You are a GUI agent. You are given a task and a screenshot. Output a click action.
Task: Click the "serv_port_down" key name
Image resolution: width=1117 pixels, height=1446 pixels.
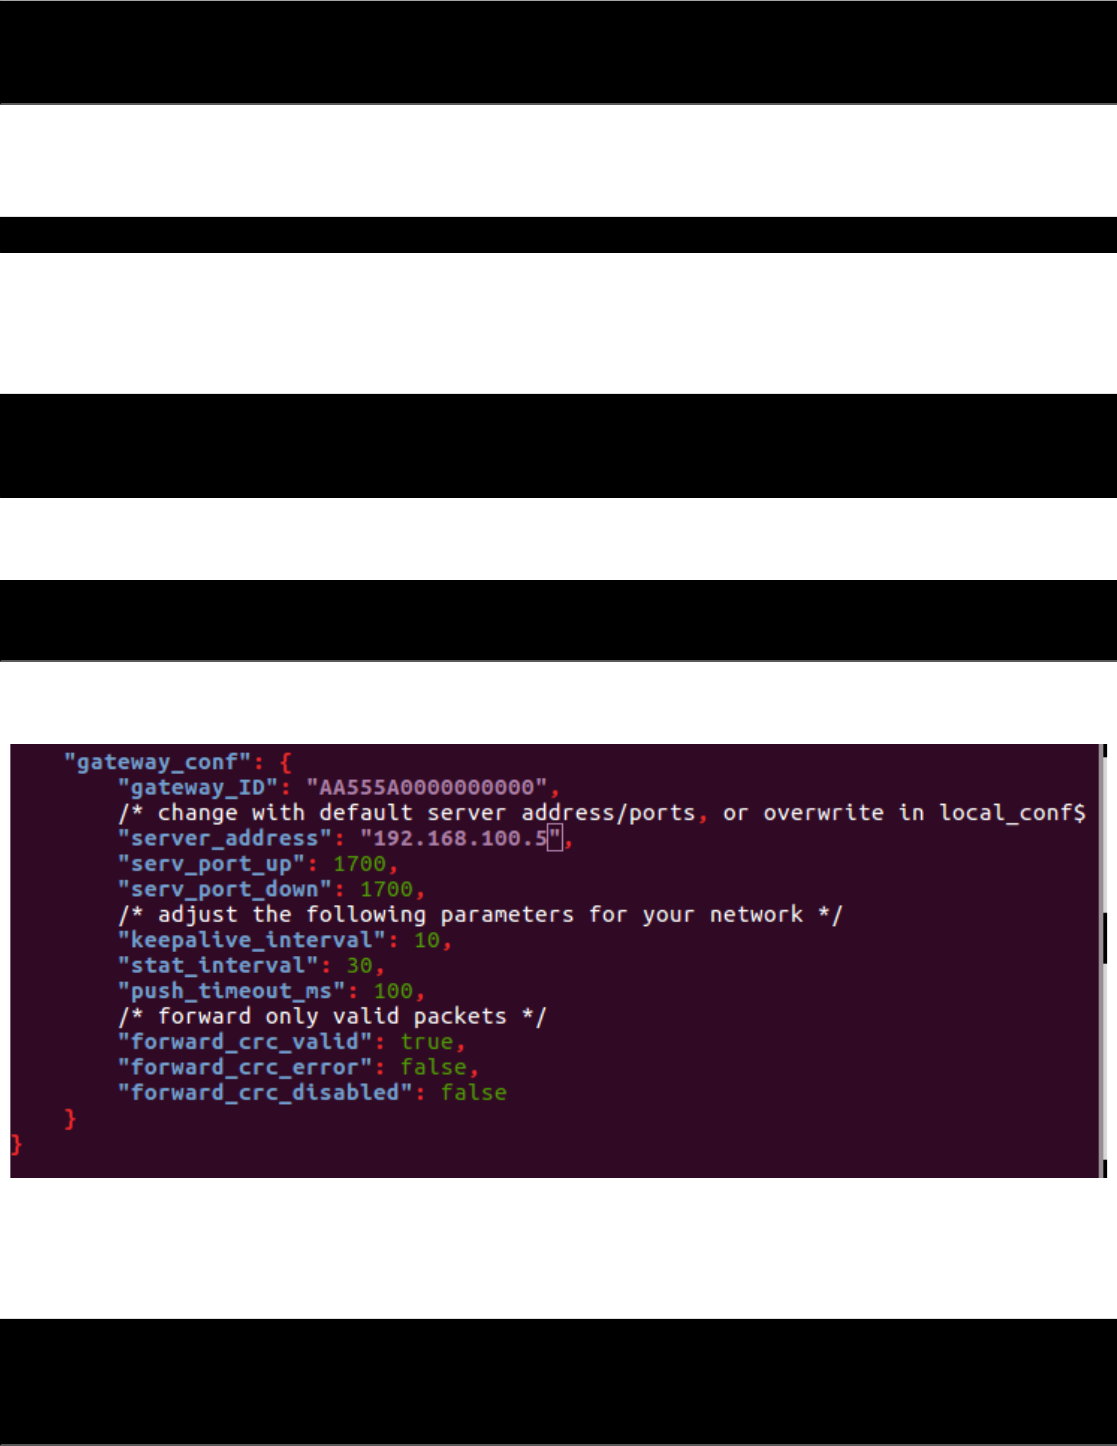click(225, 889)
